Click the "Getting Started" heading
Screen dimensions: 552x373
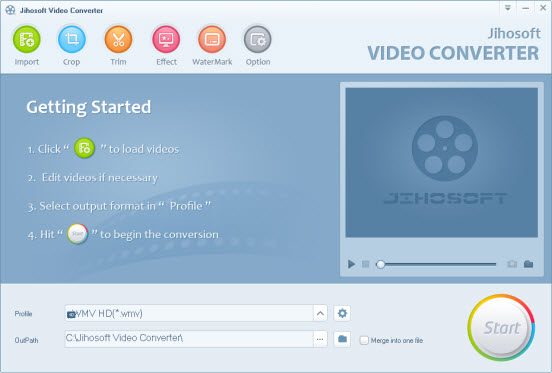tap(89, 107)
